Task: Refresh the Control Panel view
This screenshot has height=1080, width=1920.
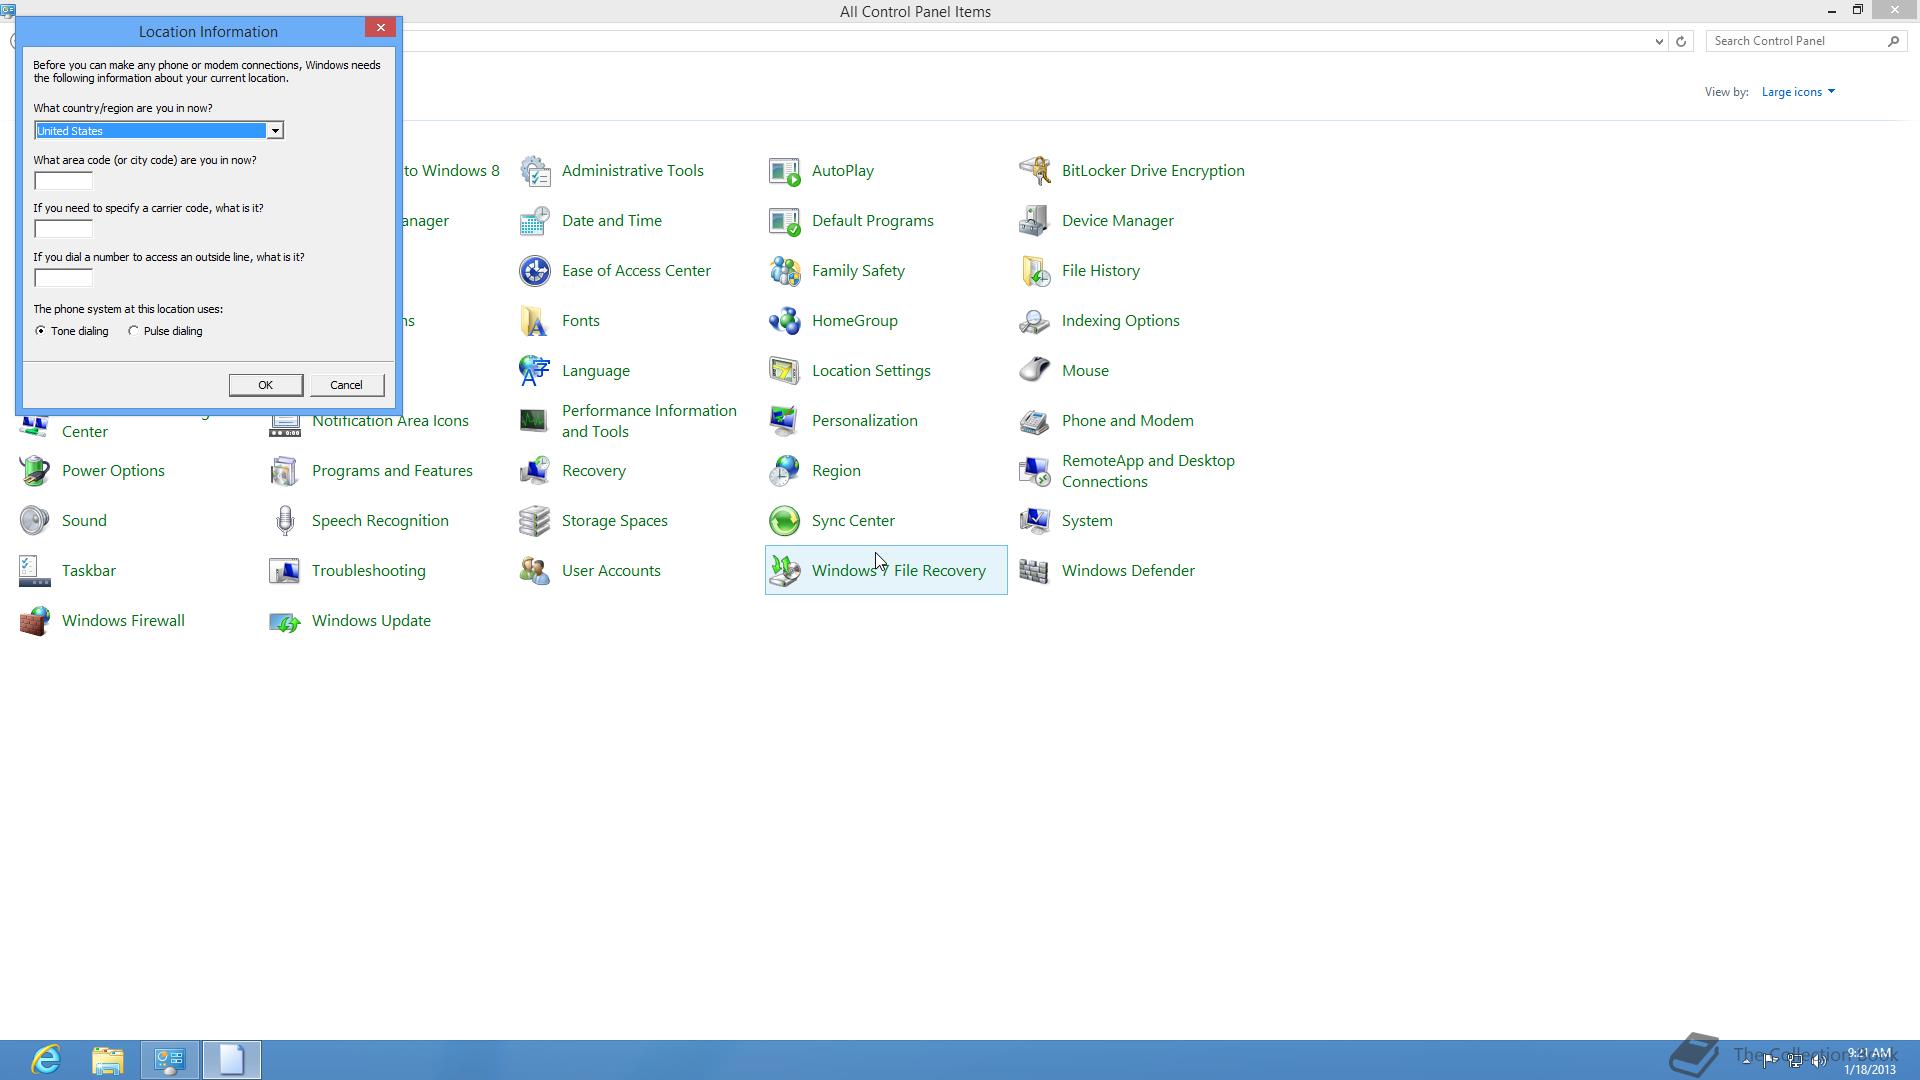Action: [1681, 41]
